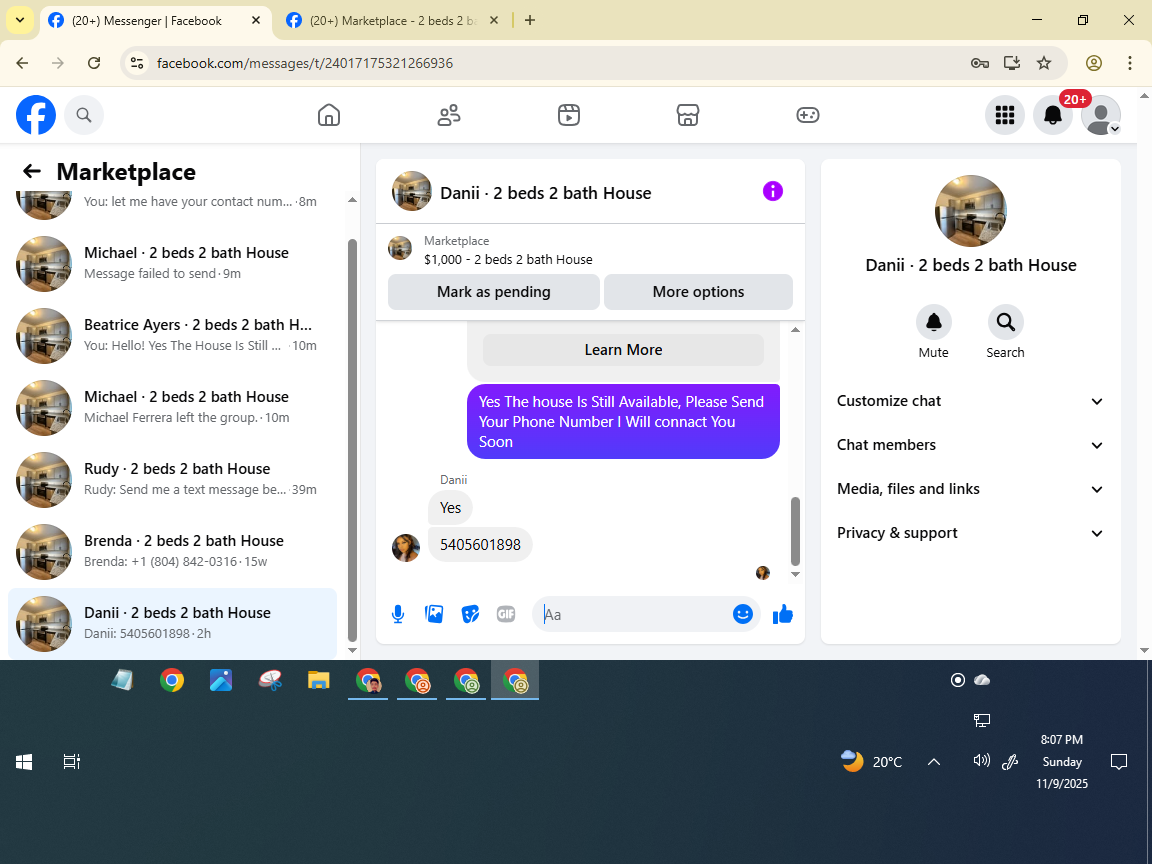Send a thumbs-up like
Image resolution: width=1152 pixels, height=864 pixels.
coord(783,614)
